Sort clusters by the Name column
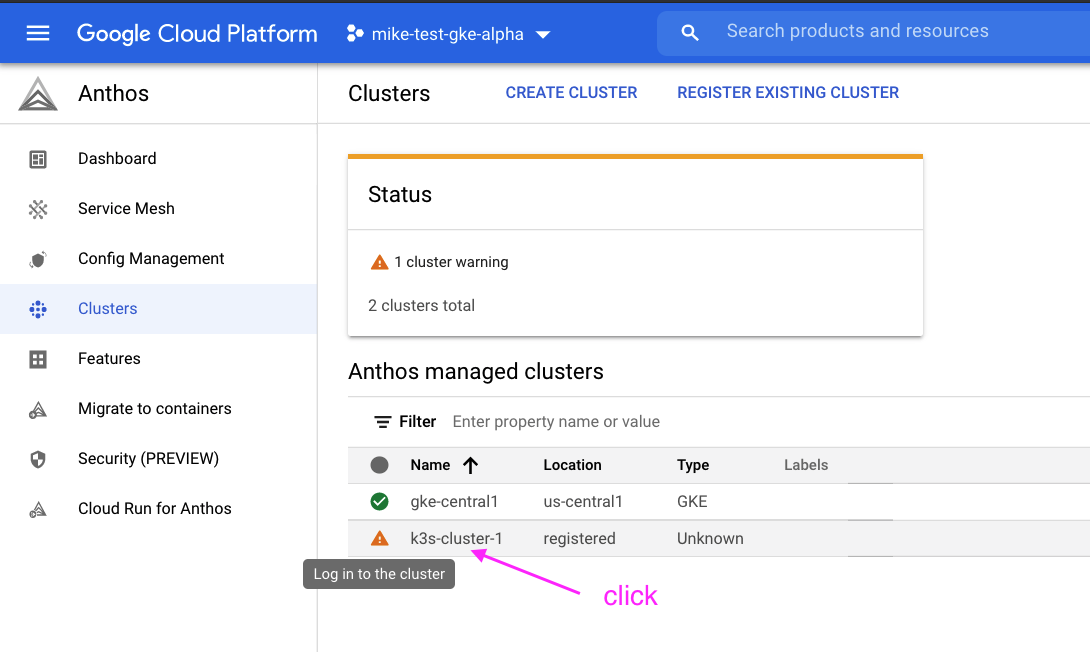The width and height of the screenshot is (1090, 652). click(430, 465)
